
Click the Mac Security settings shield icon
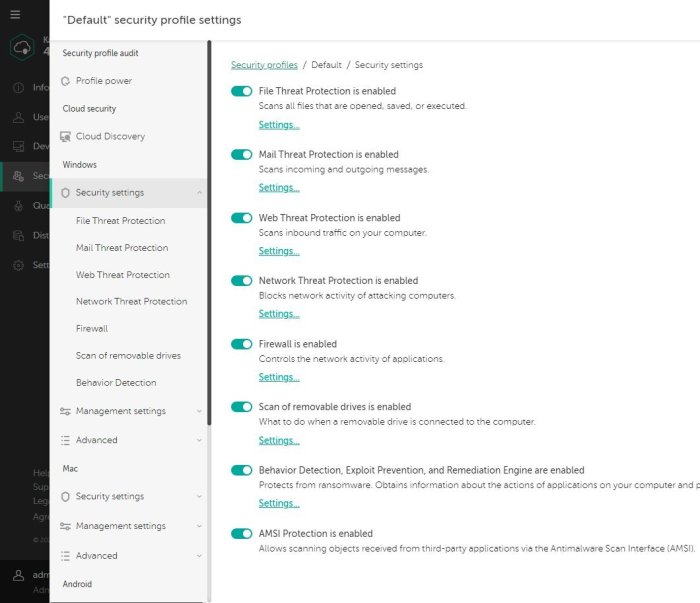click(x=66, y=497)
